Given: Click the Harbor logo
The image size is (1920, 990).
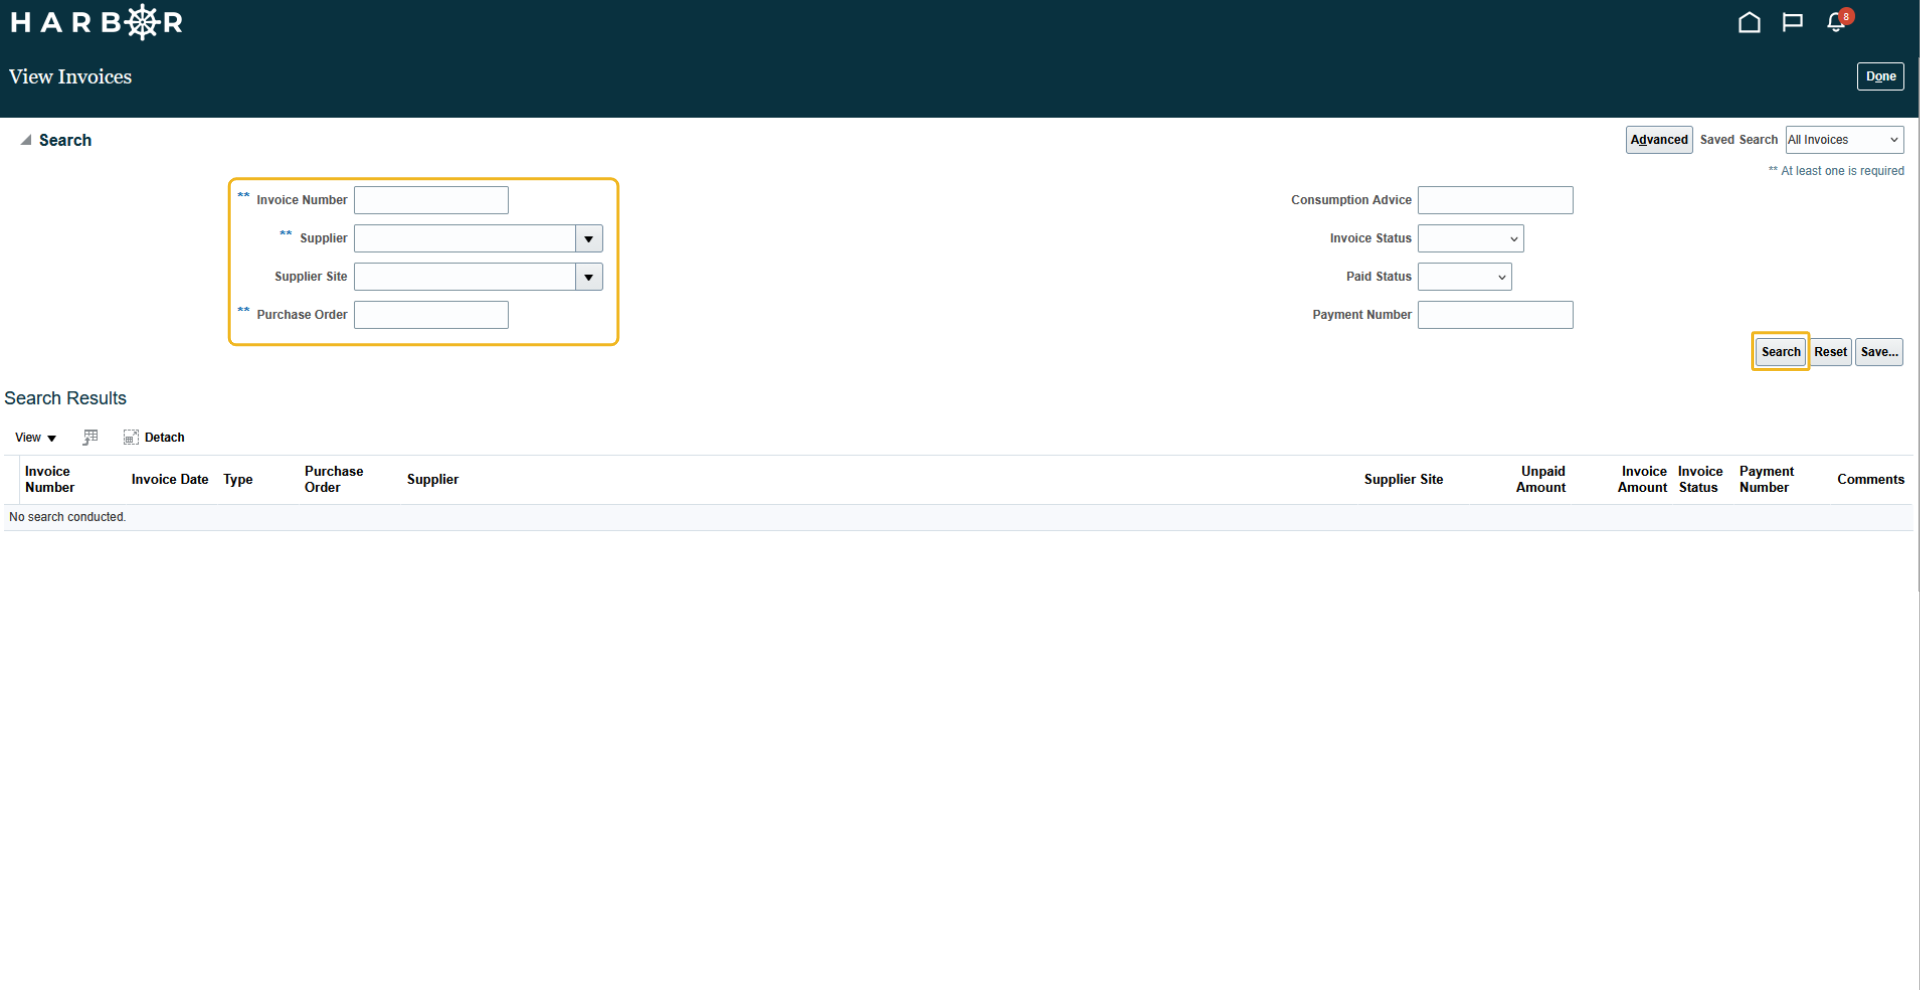Looking at the screenshot, I should pyautogui.click(x=96, y=22).
